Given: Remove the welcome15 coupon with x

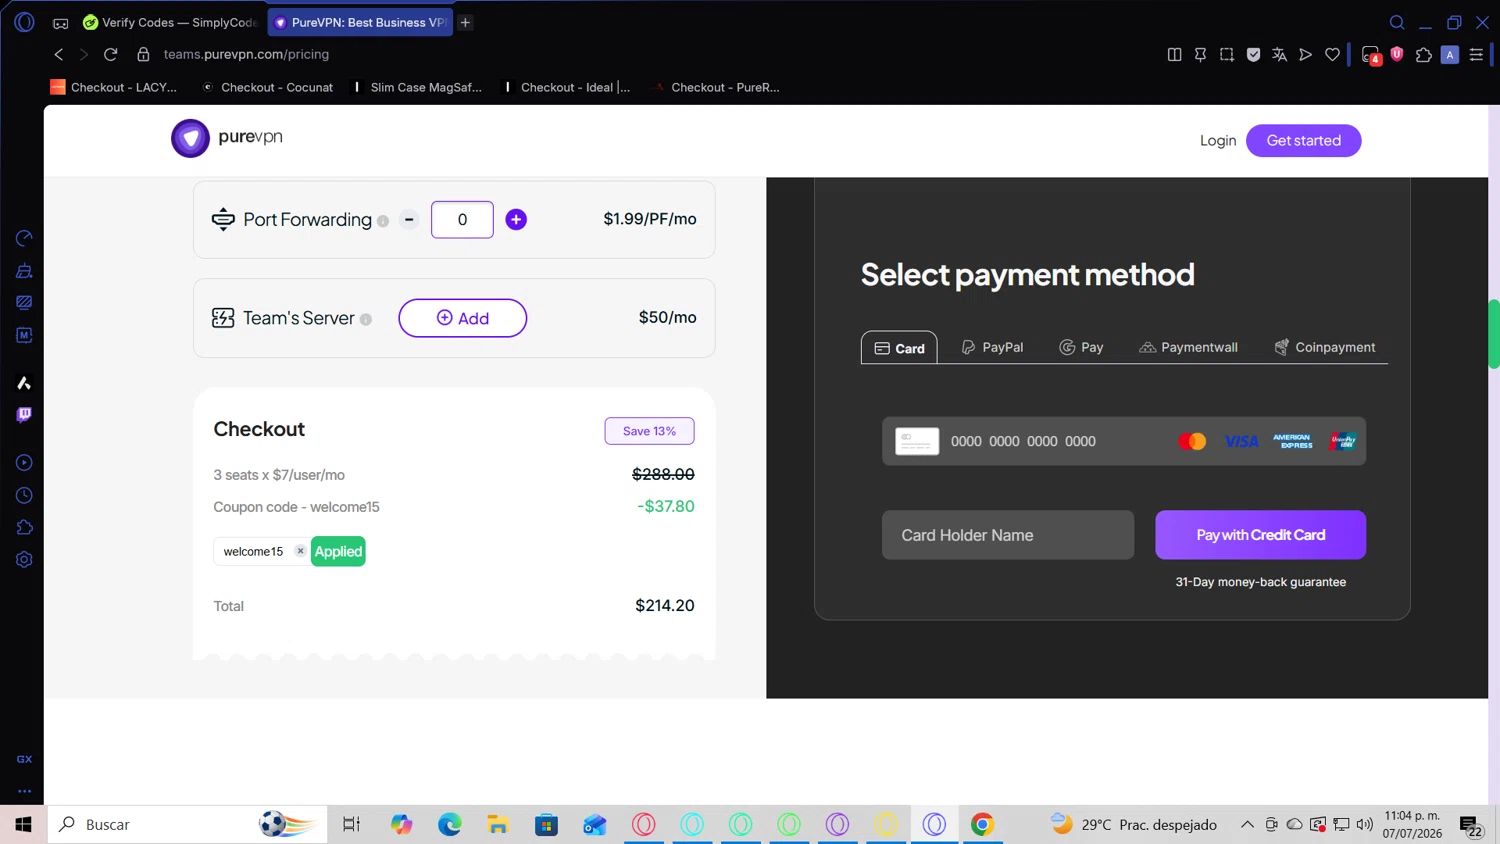Looking at the screenshot, I should [300, 551].
